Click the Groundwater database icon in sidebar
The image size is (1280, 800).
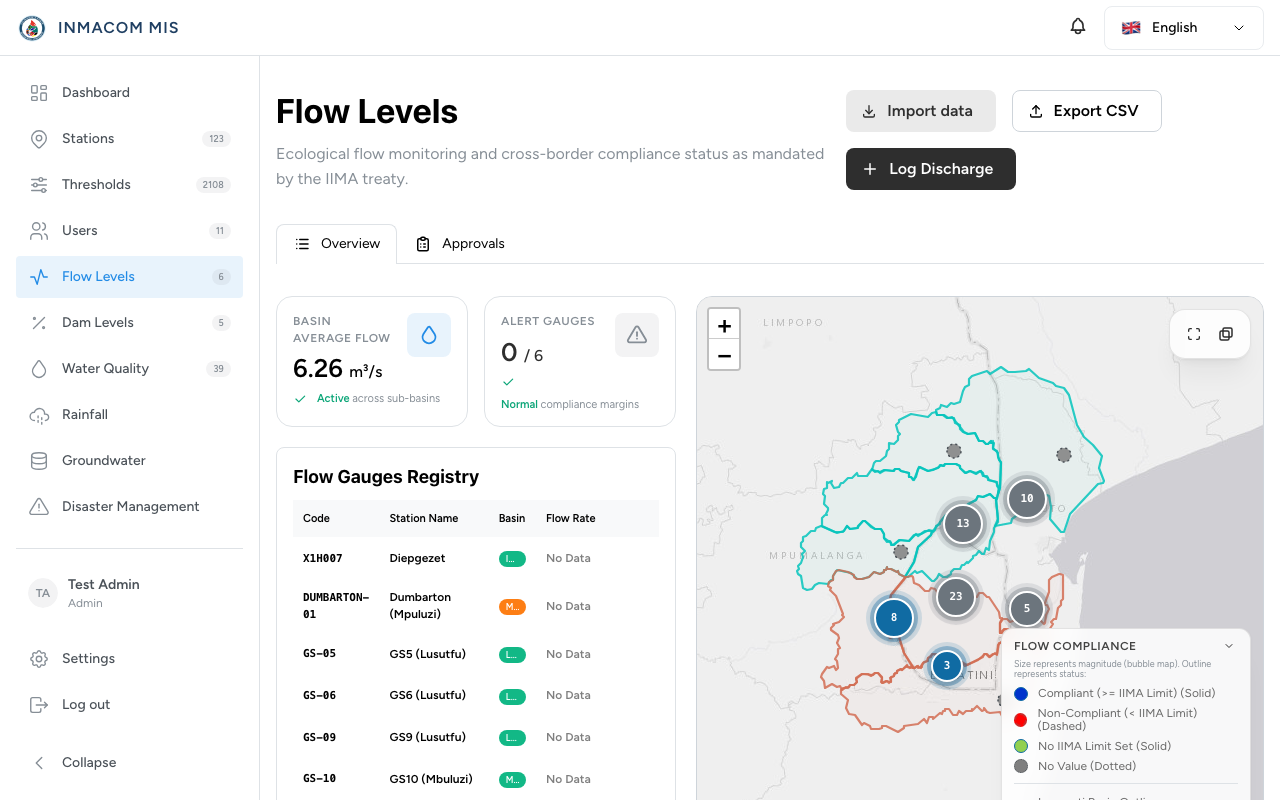click(x=39, y=461)
